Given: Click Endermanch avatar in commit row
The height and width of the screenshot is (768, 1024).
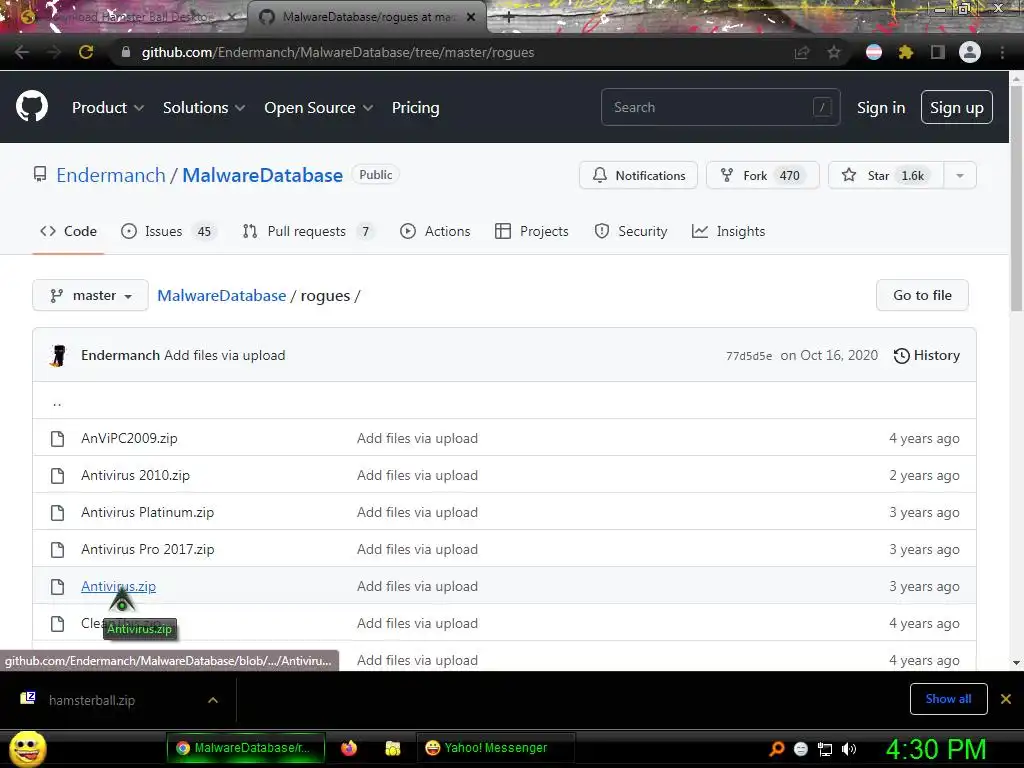Looking at the screenshot, I should coord(59,355).
